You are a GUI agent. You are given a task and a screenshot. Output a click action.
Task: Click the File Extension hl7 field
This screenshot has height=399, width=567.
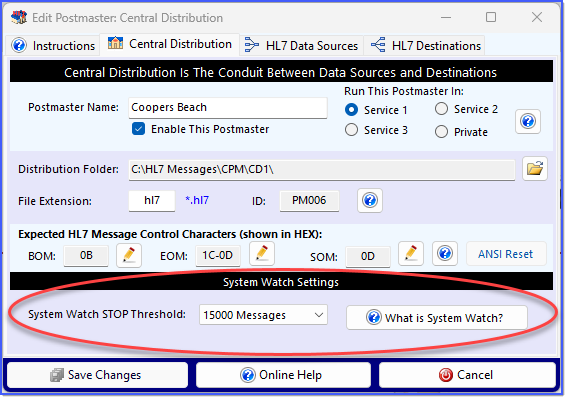[152, 200]
